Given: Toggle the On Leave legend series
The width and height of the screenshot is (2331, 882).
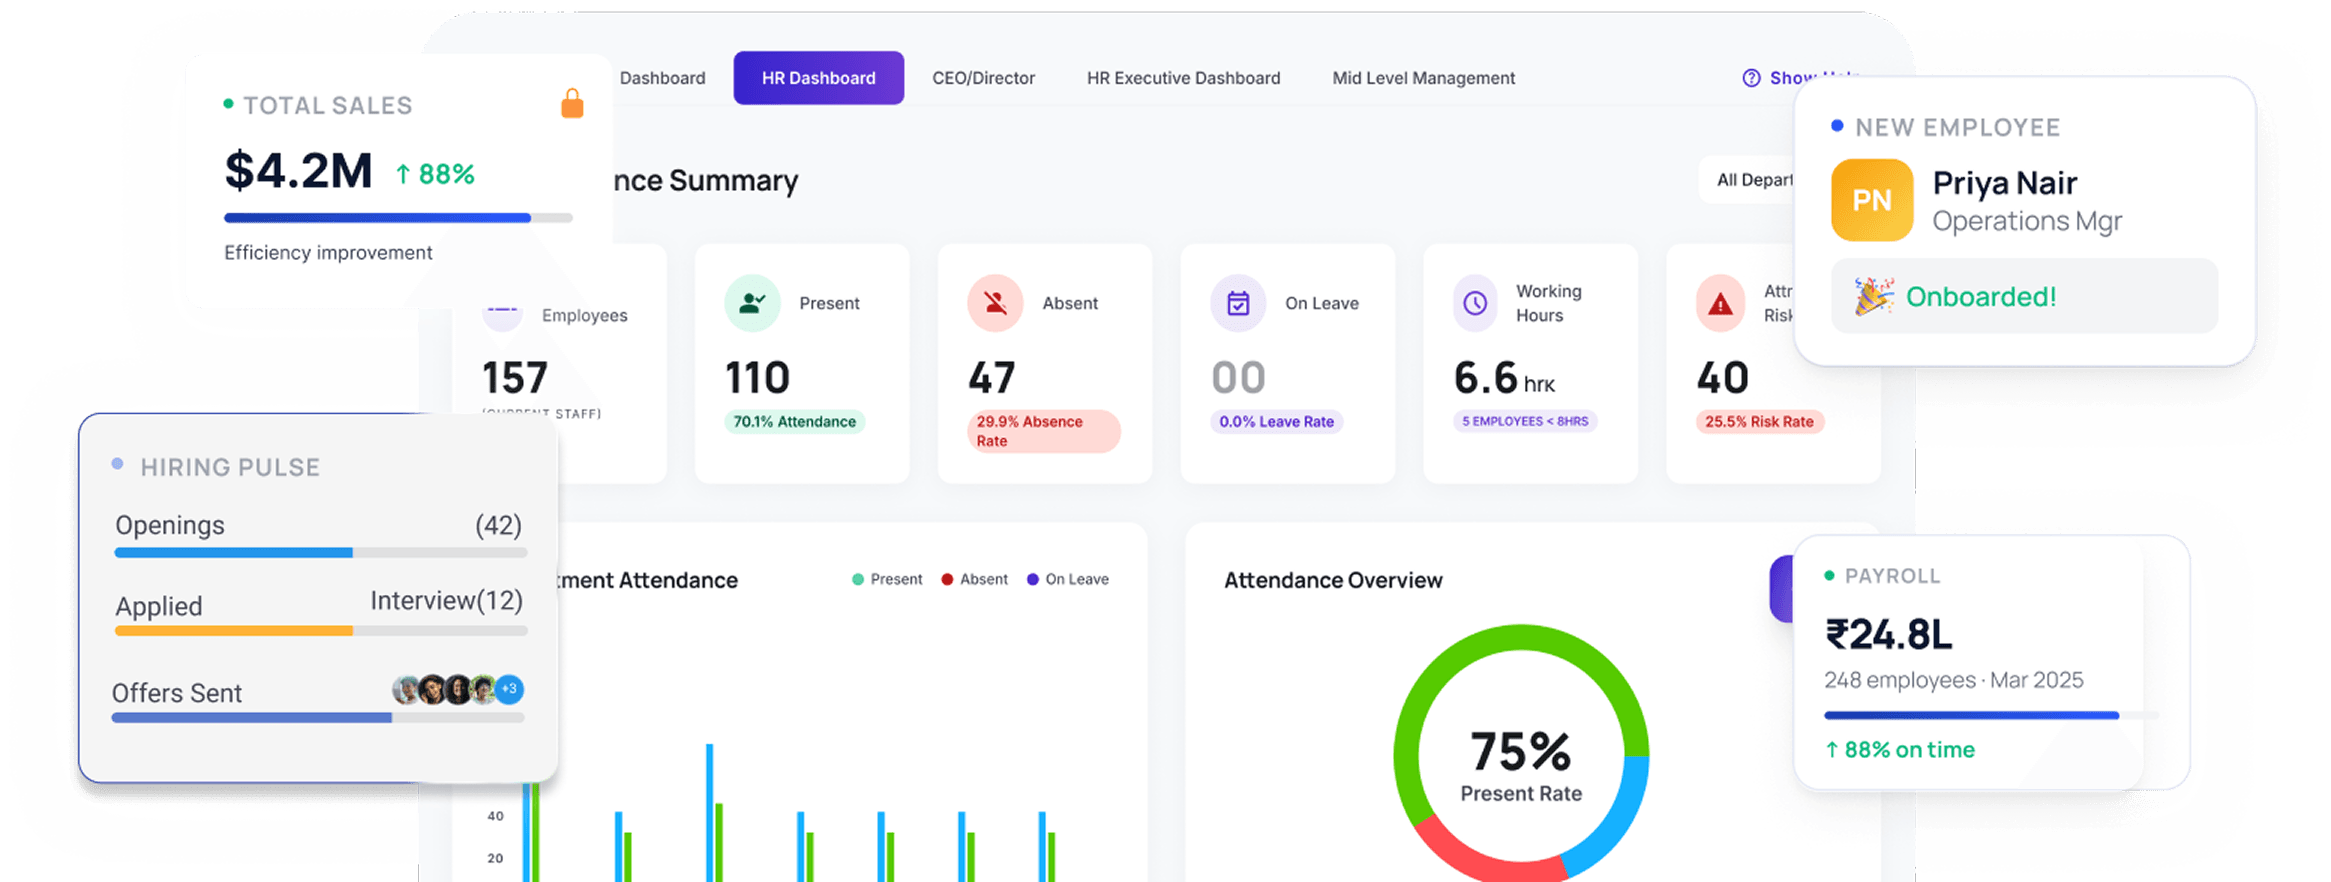Looking at the screenshot, I should point(1067,579).
